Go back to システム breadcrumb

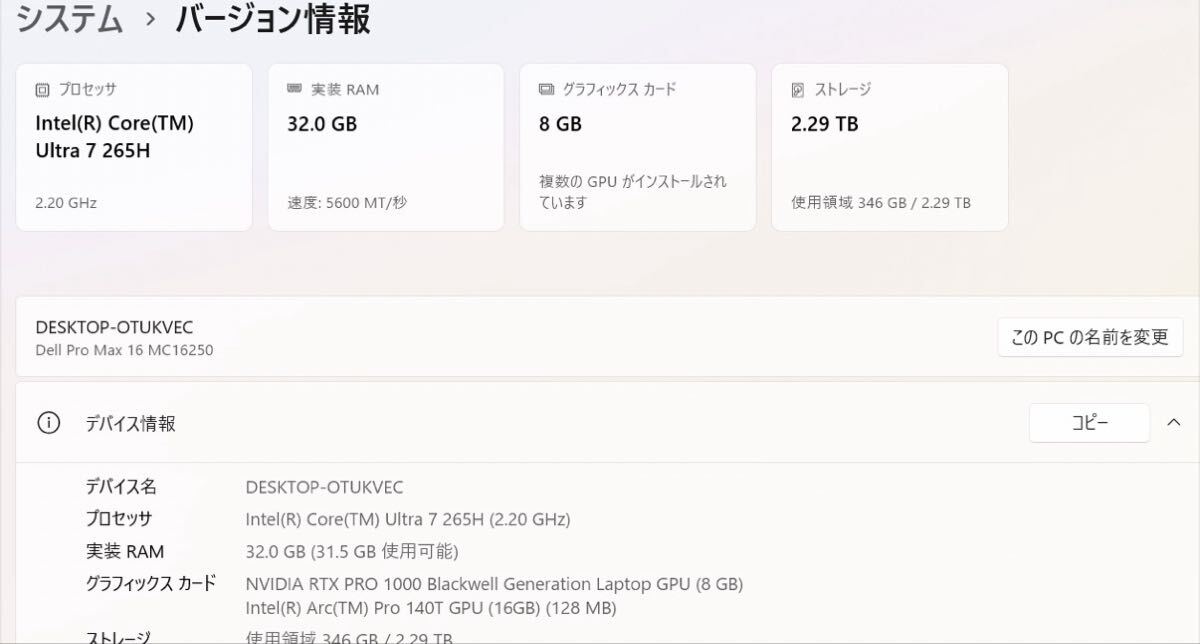[x=70, y=19]
